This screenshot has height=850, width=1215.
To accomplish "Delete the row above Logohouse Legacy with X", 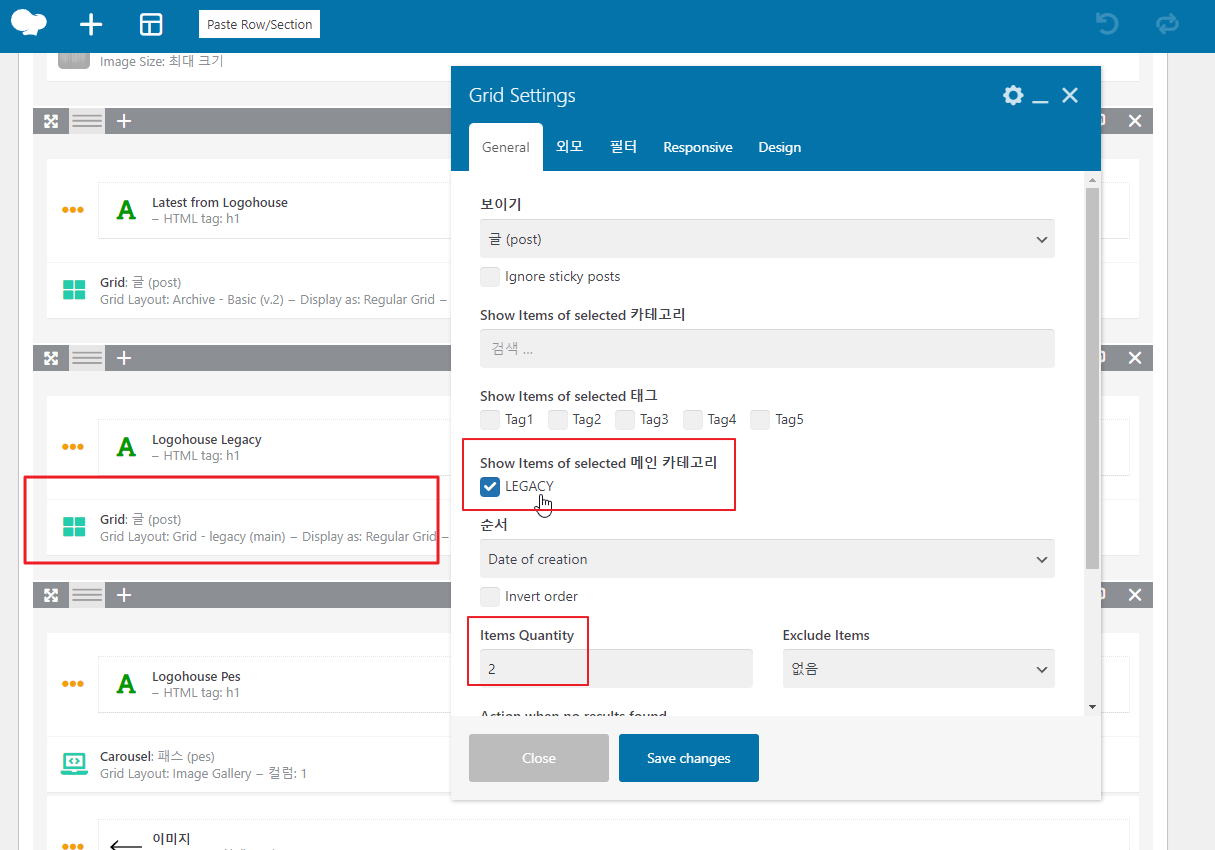I will tap(1135, 358).
